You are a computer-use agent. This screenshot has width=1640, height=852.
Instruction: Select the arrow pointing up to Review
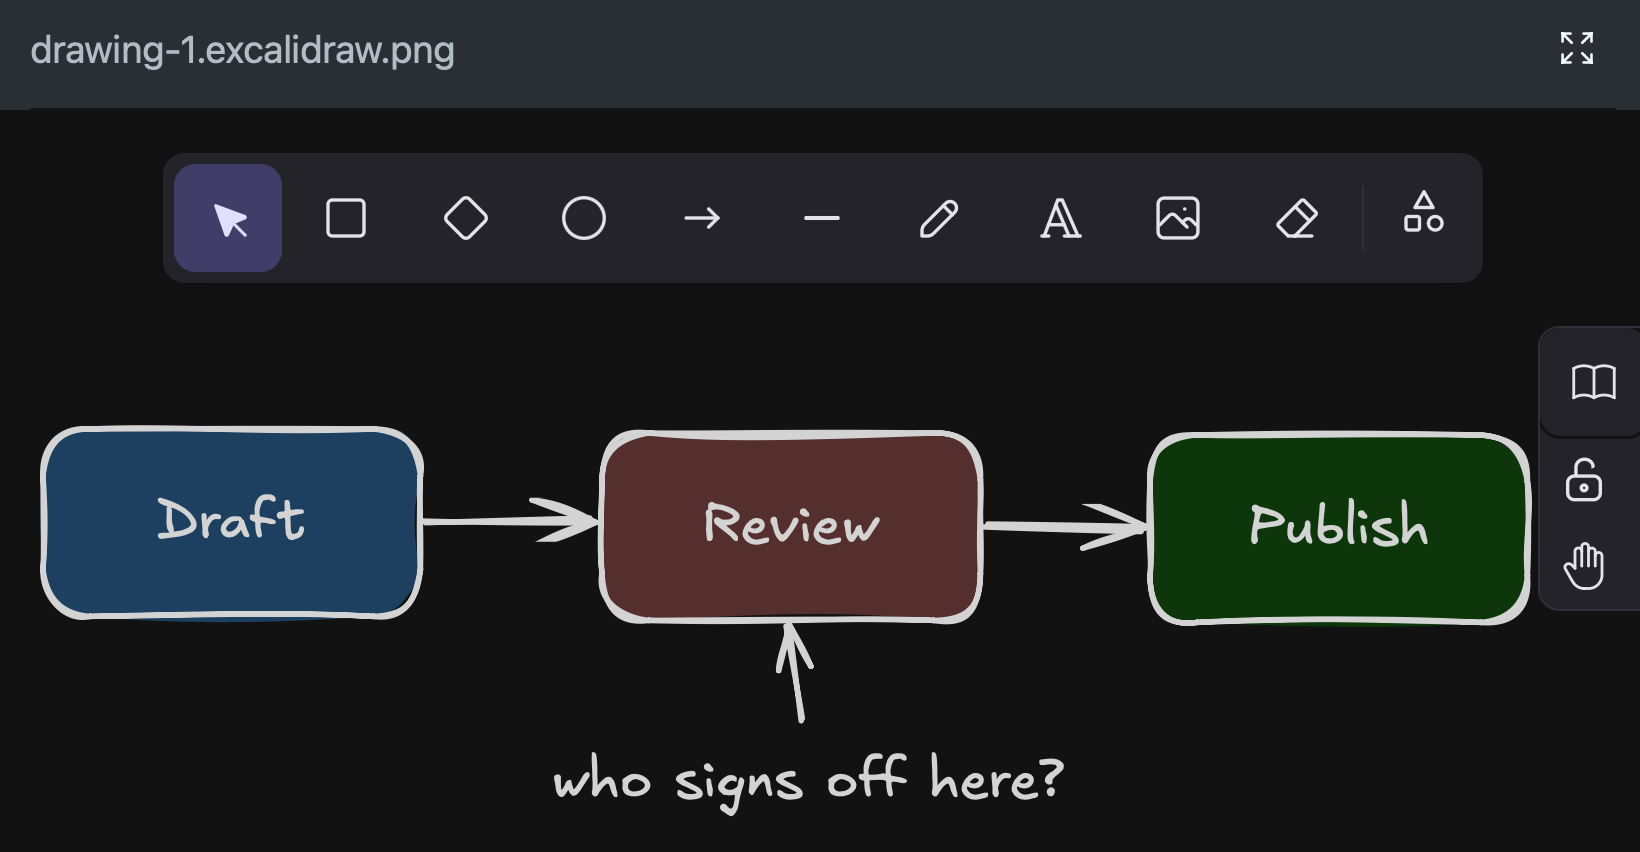click(795, 672)
